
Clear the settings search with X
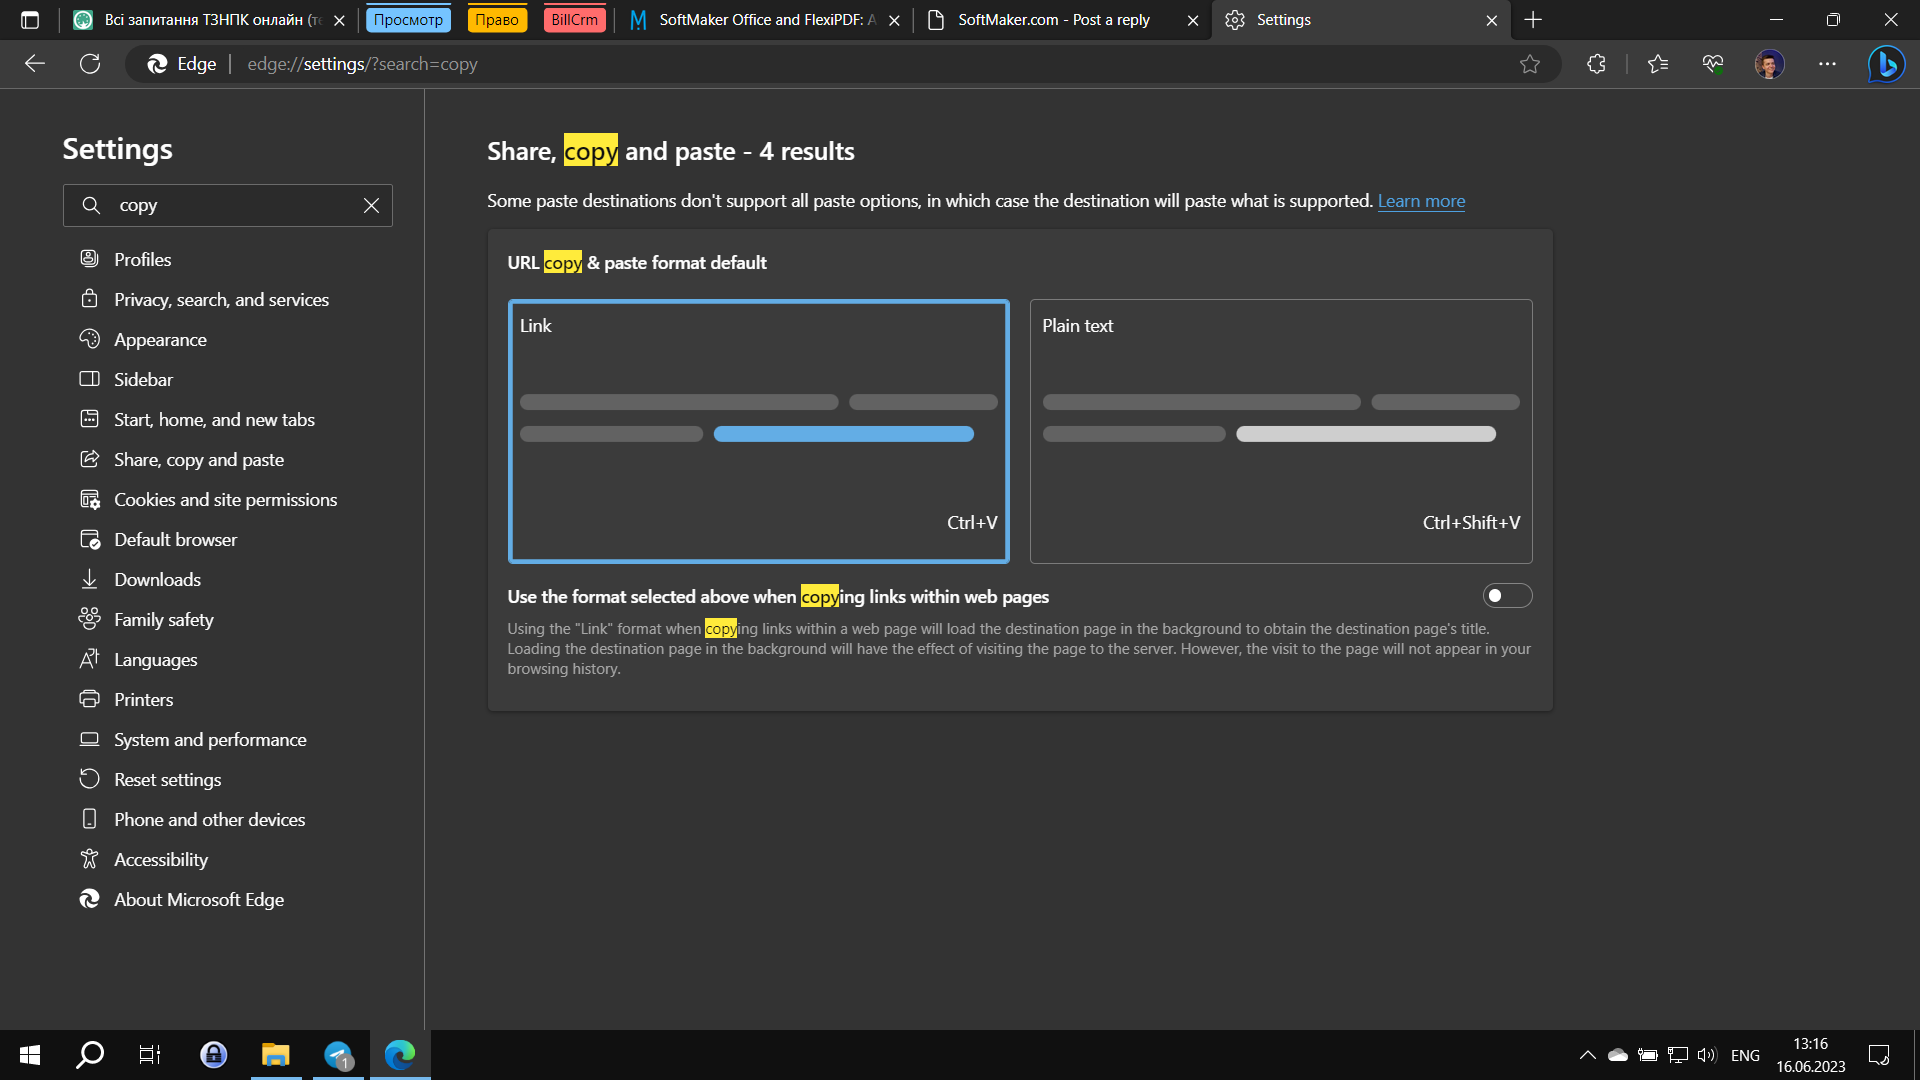tap(371, 205)
